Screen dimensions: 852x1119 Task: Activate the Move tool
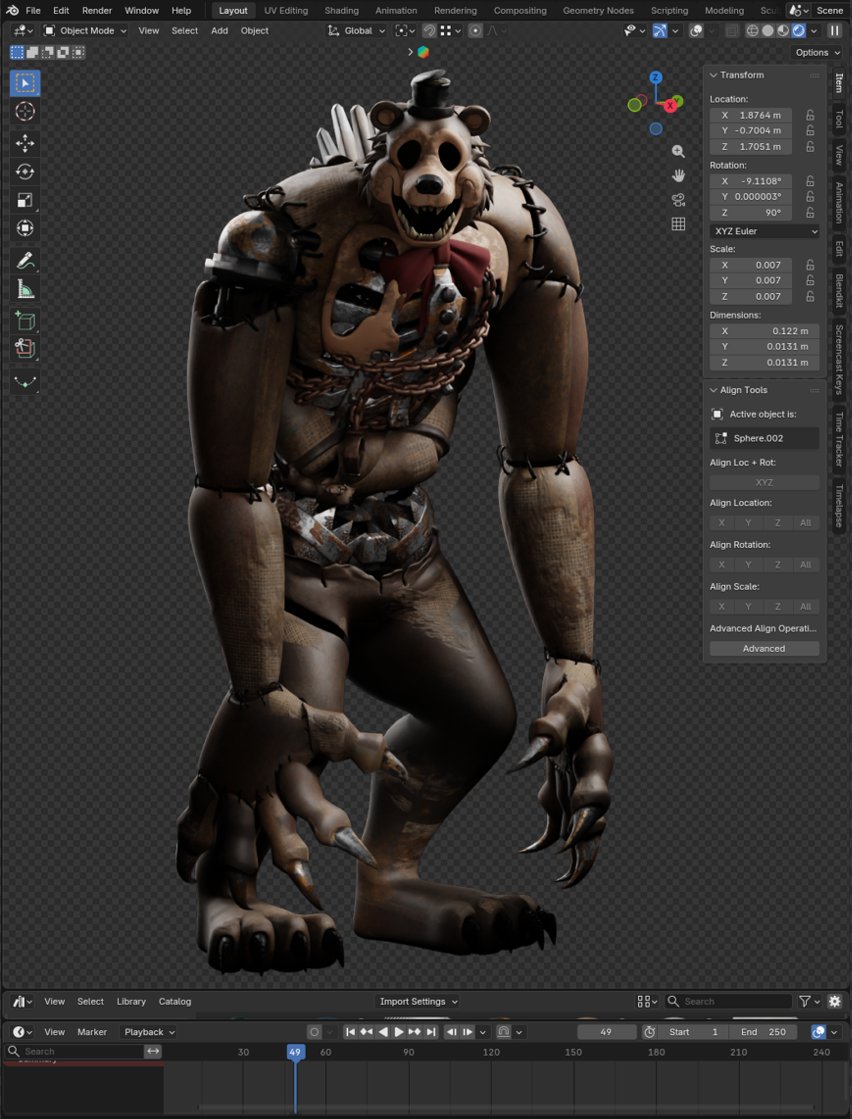25,143
